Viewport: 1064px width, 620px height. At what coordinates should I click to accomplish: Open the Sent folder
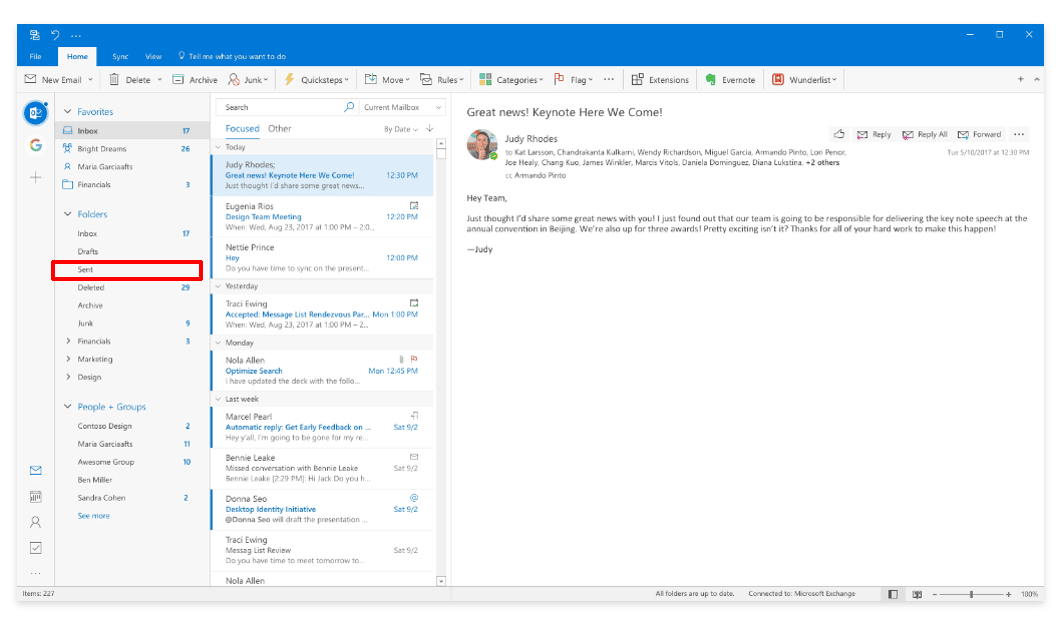(88, 269)
